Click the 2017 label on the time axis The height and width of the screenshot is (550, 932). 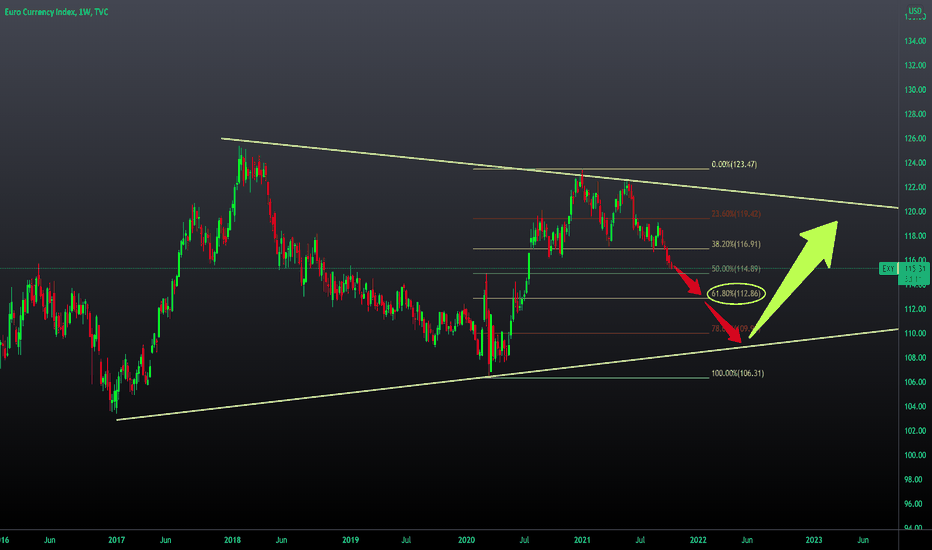pyautogui.click(x=116, y=540)
